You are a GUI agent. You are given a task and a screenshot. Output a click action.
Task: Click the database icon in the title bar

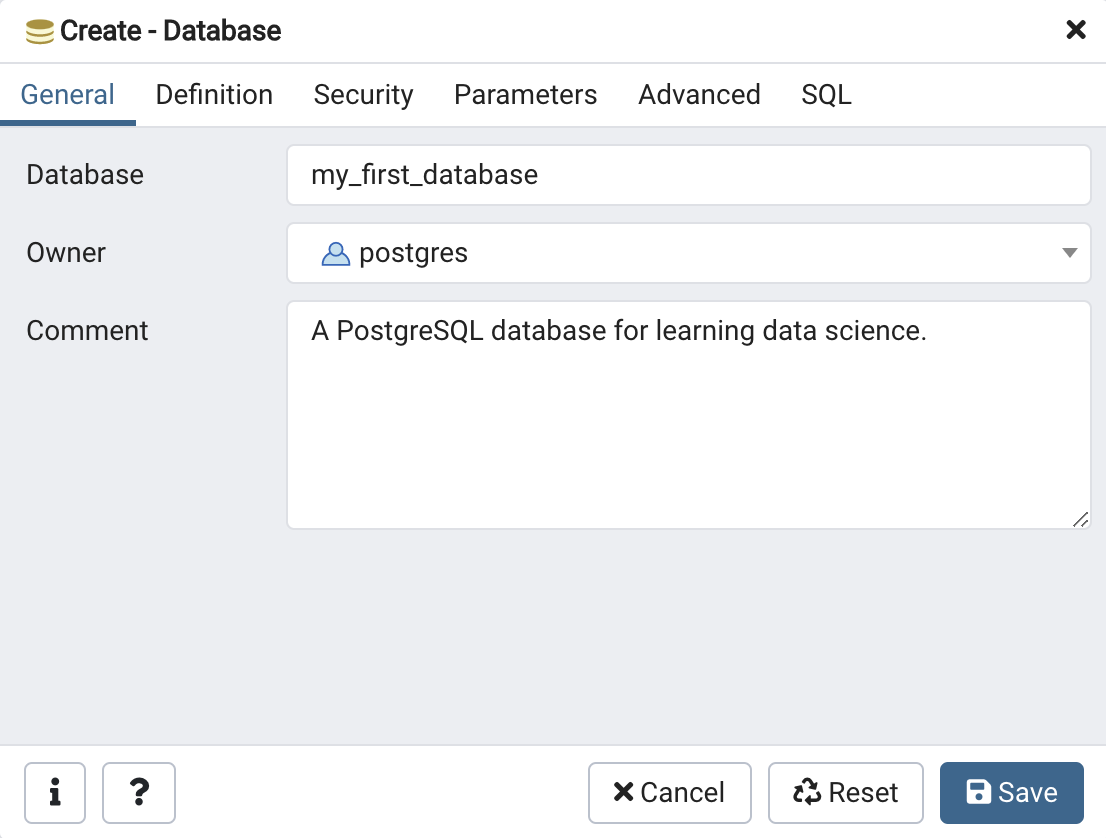coord(40,31)
